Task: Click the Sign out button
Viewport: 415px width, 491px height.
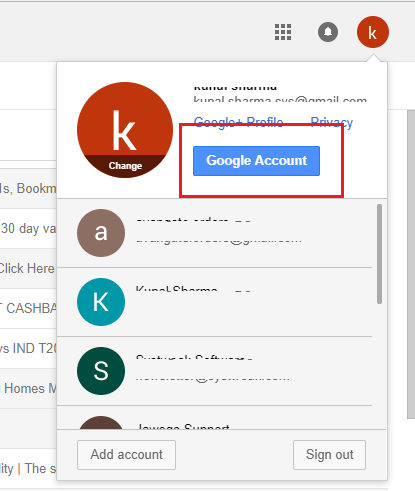Action: point(329,455)
